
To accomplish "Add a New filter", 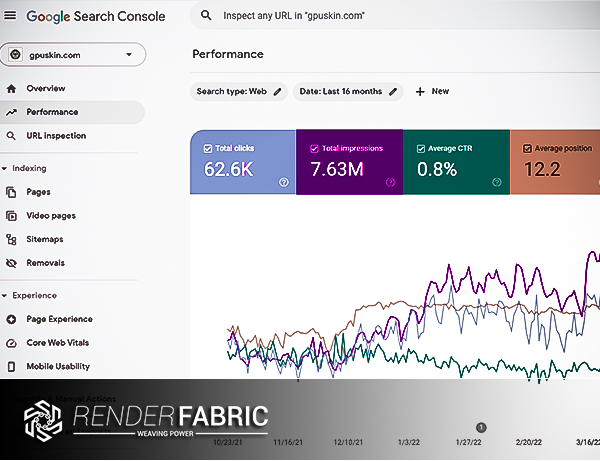I will click(432, 91).
